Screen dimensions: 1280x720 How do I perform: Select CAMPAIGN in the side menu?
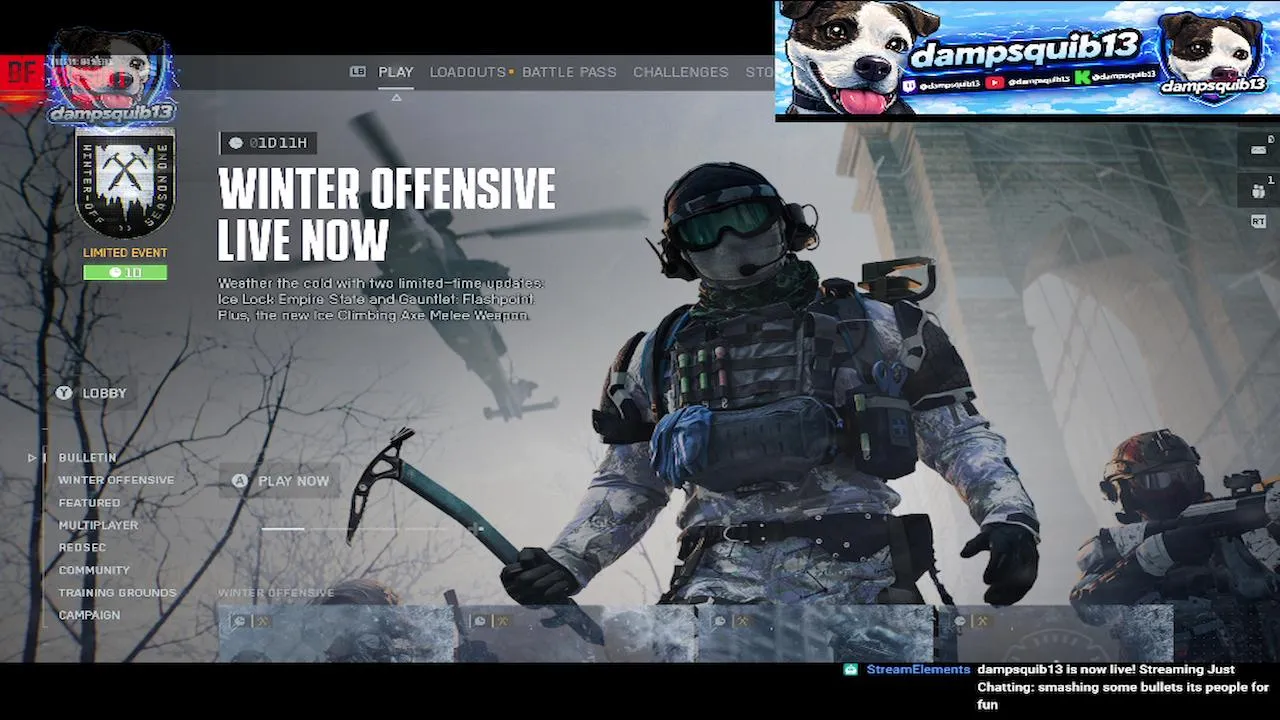89,615
